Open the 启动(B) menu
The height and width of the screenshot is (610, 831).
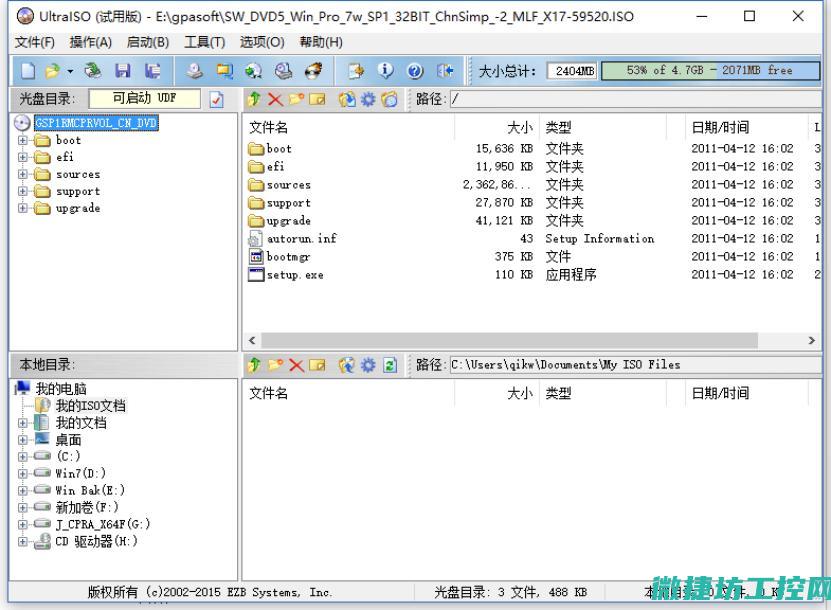tap(148, 42)
